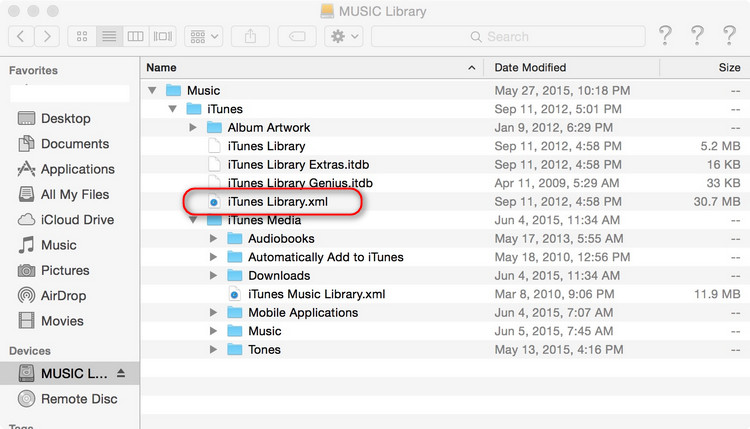Screen dimensions: 750x429
Task: Click the Share toolbar button
Action: 250,36
